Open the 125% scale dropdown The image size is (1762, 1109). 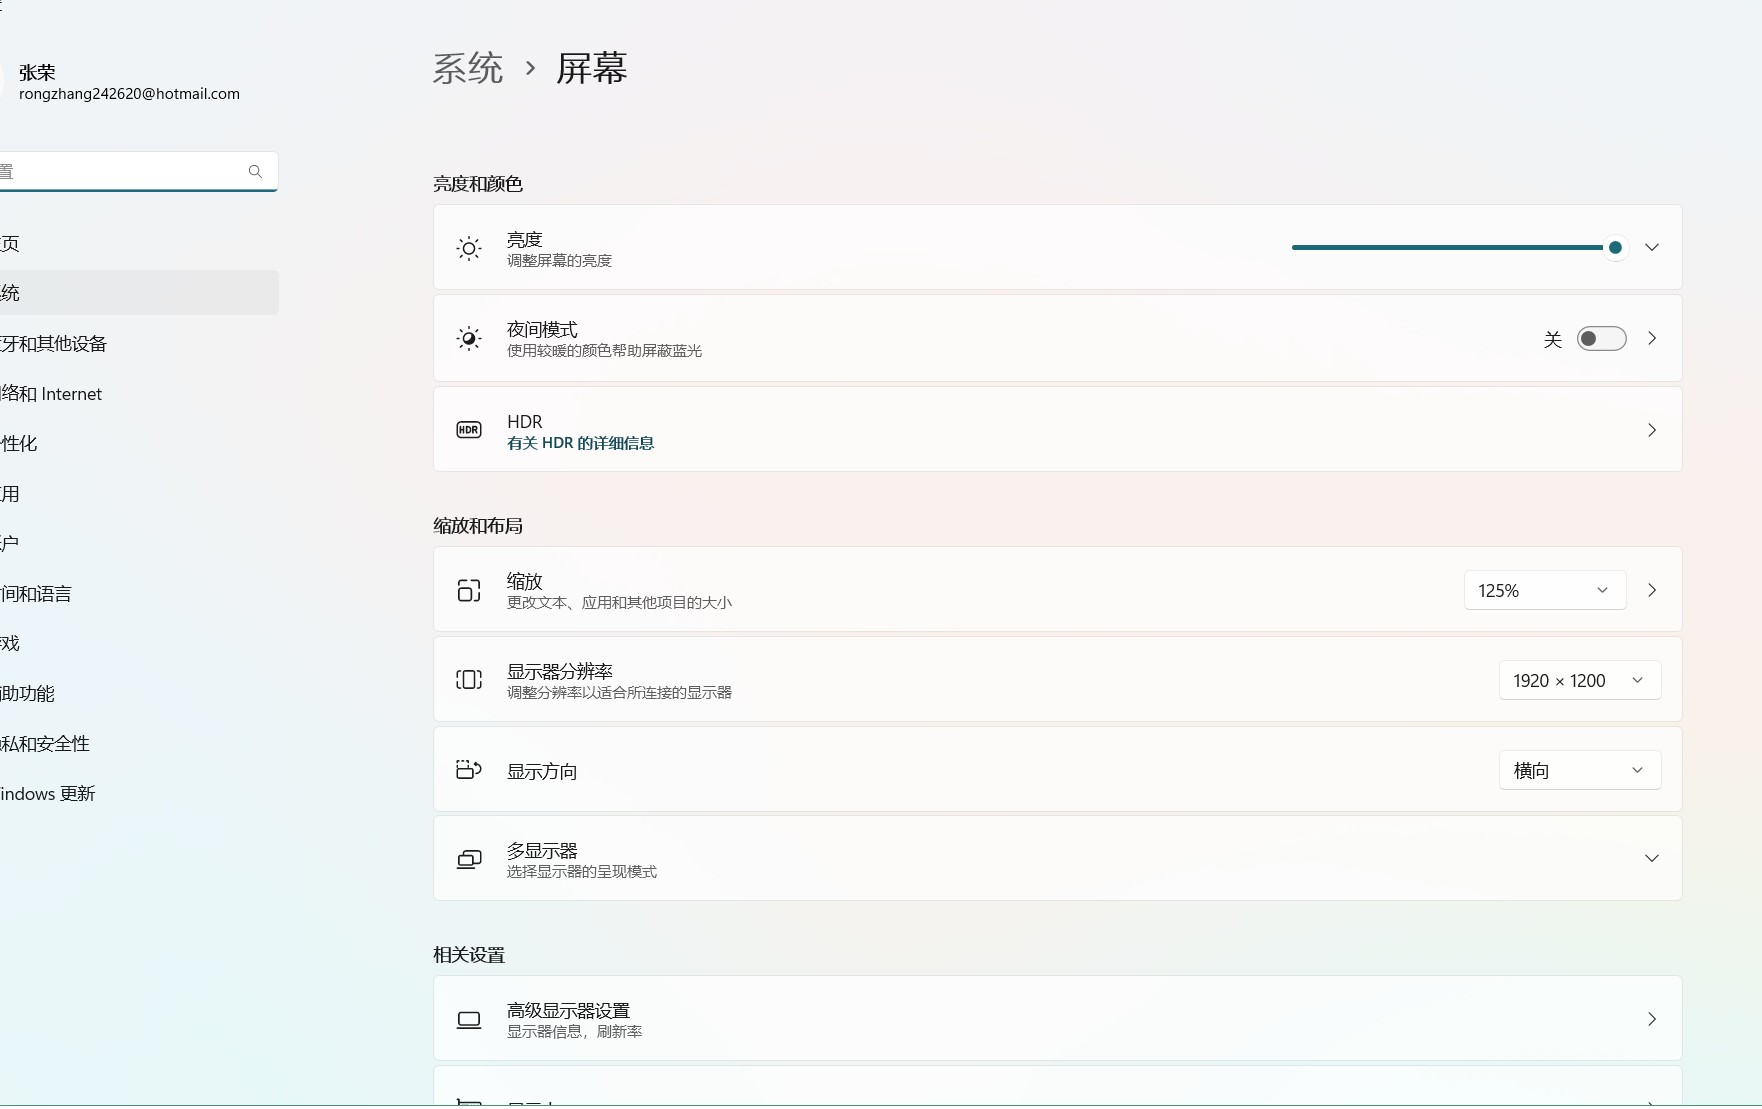tap(1544, 591)
